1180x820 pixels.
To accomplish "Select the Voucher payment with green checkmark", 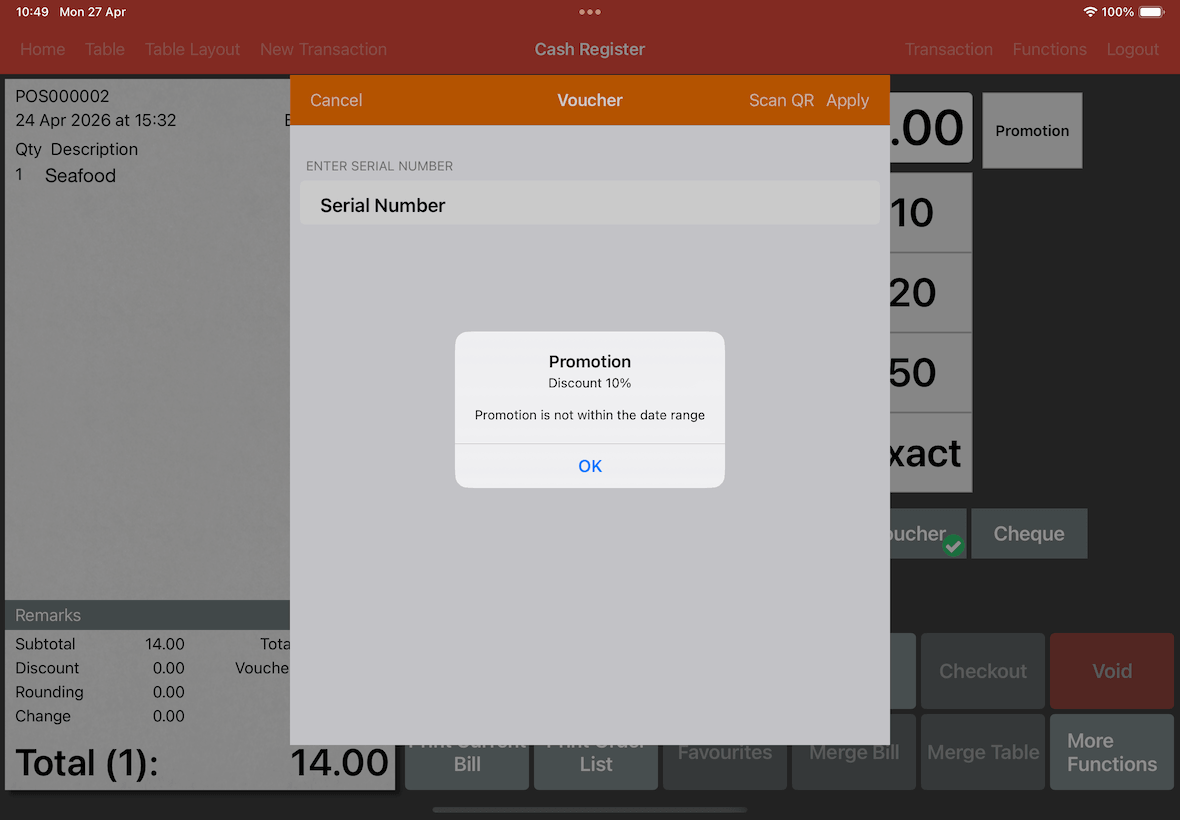I will tap(928, 533).
